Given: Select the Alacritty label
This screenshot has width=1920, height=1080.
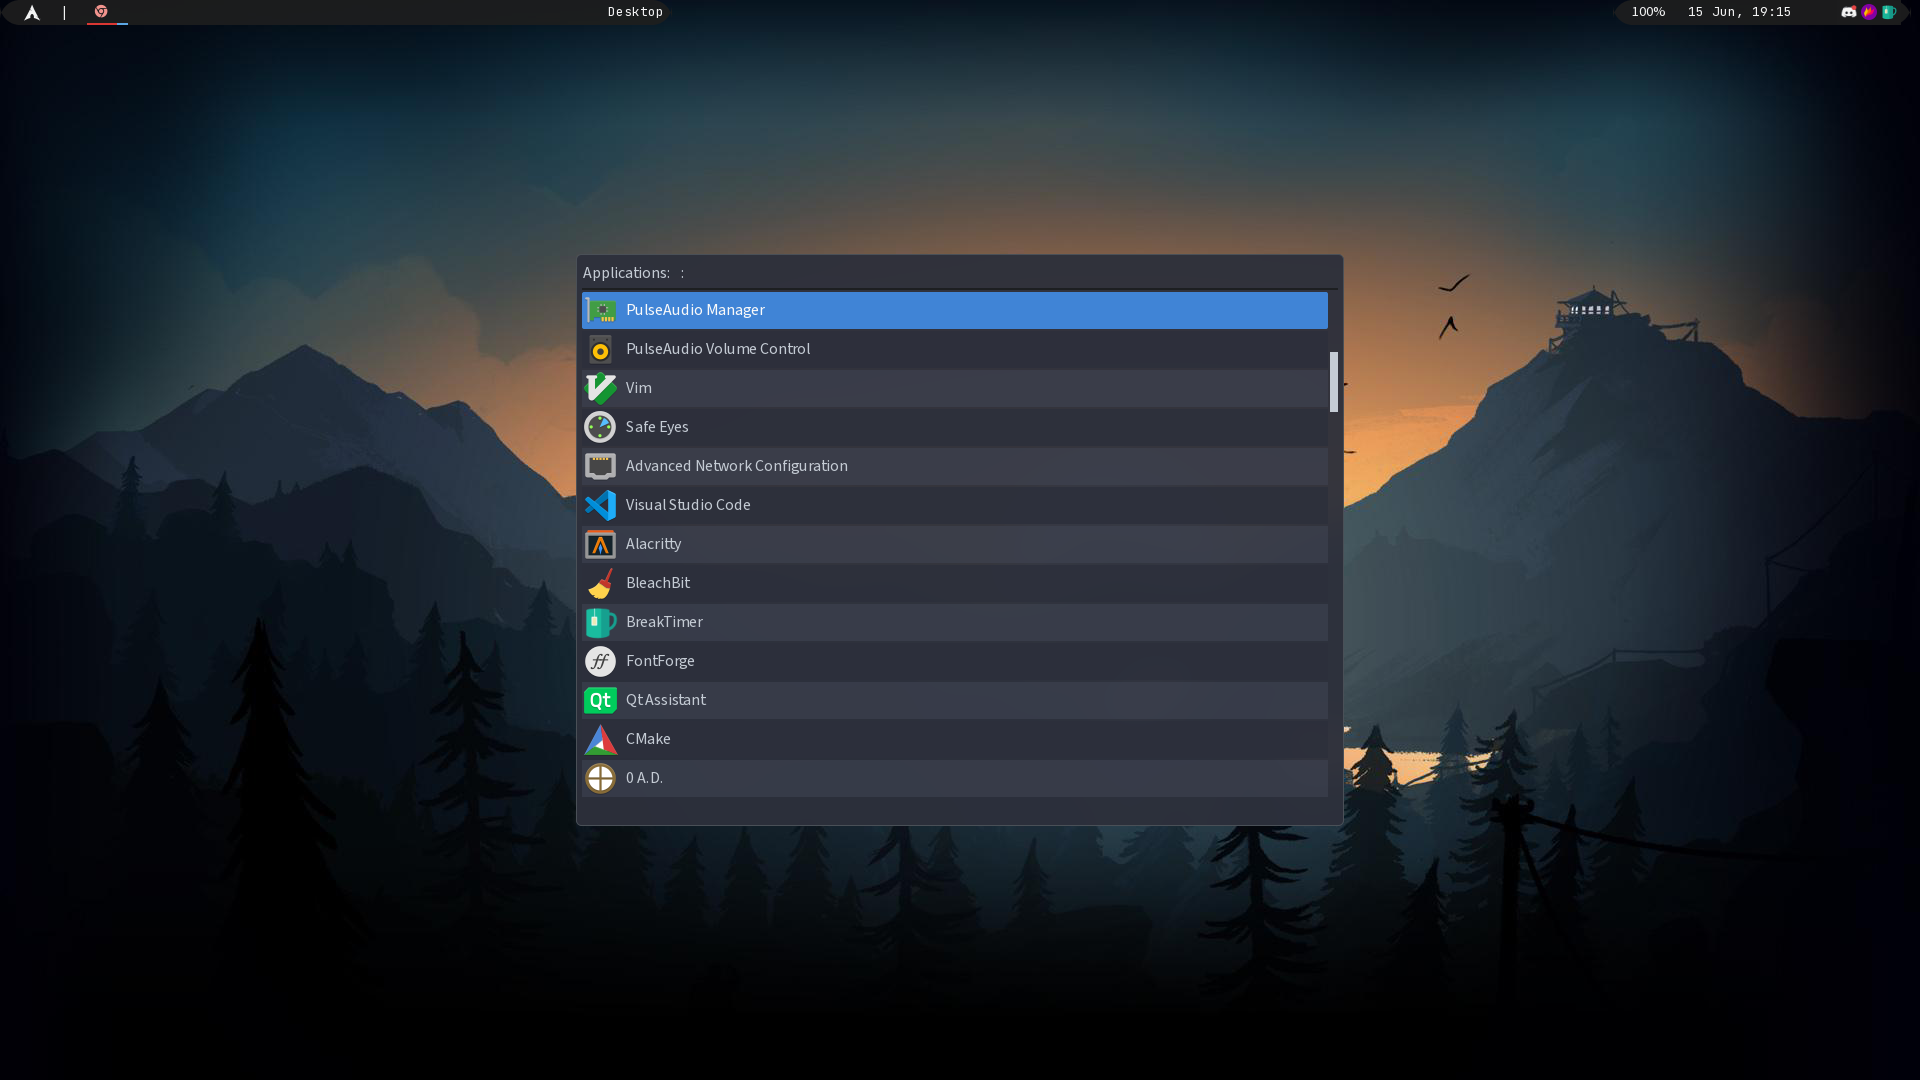Looking at the screenshot, I should coord(653,544).
